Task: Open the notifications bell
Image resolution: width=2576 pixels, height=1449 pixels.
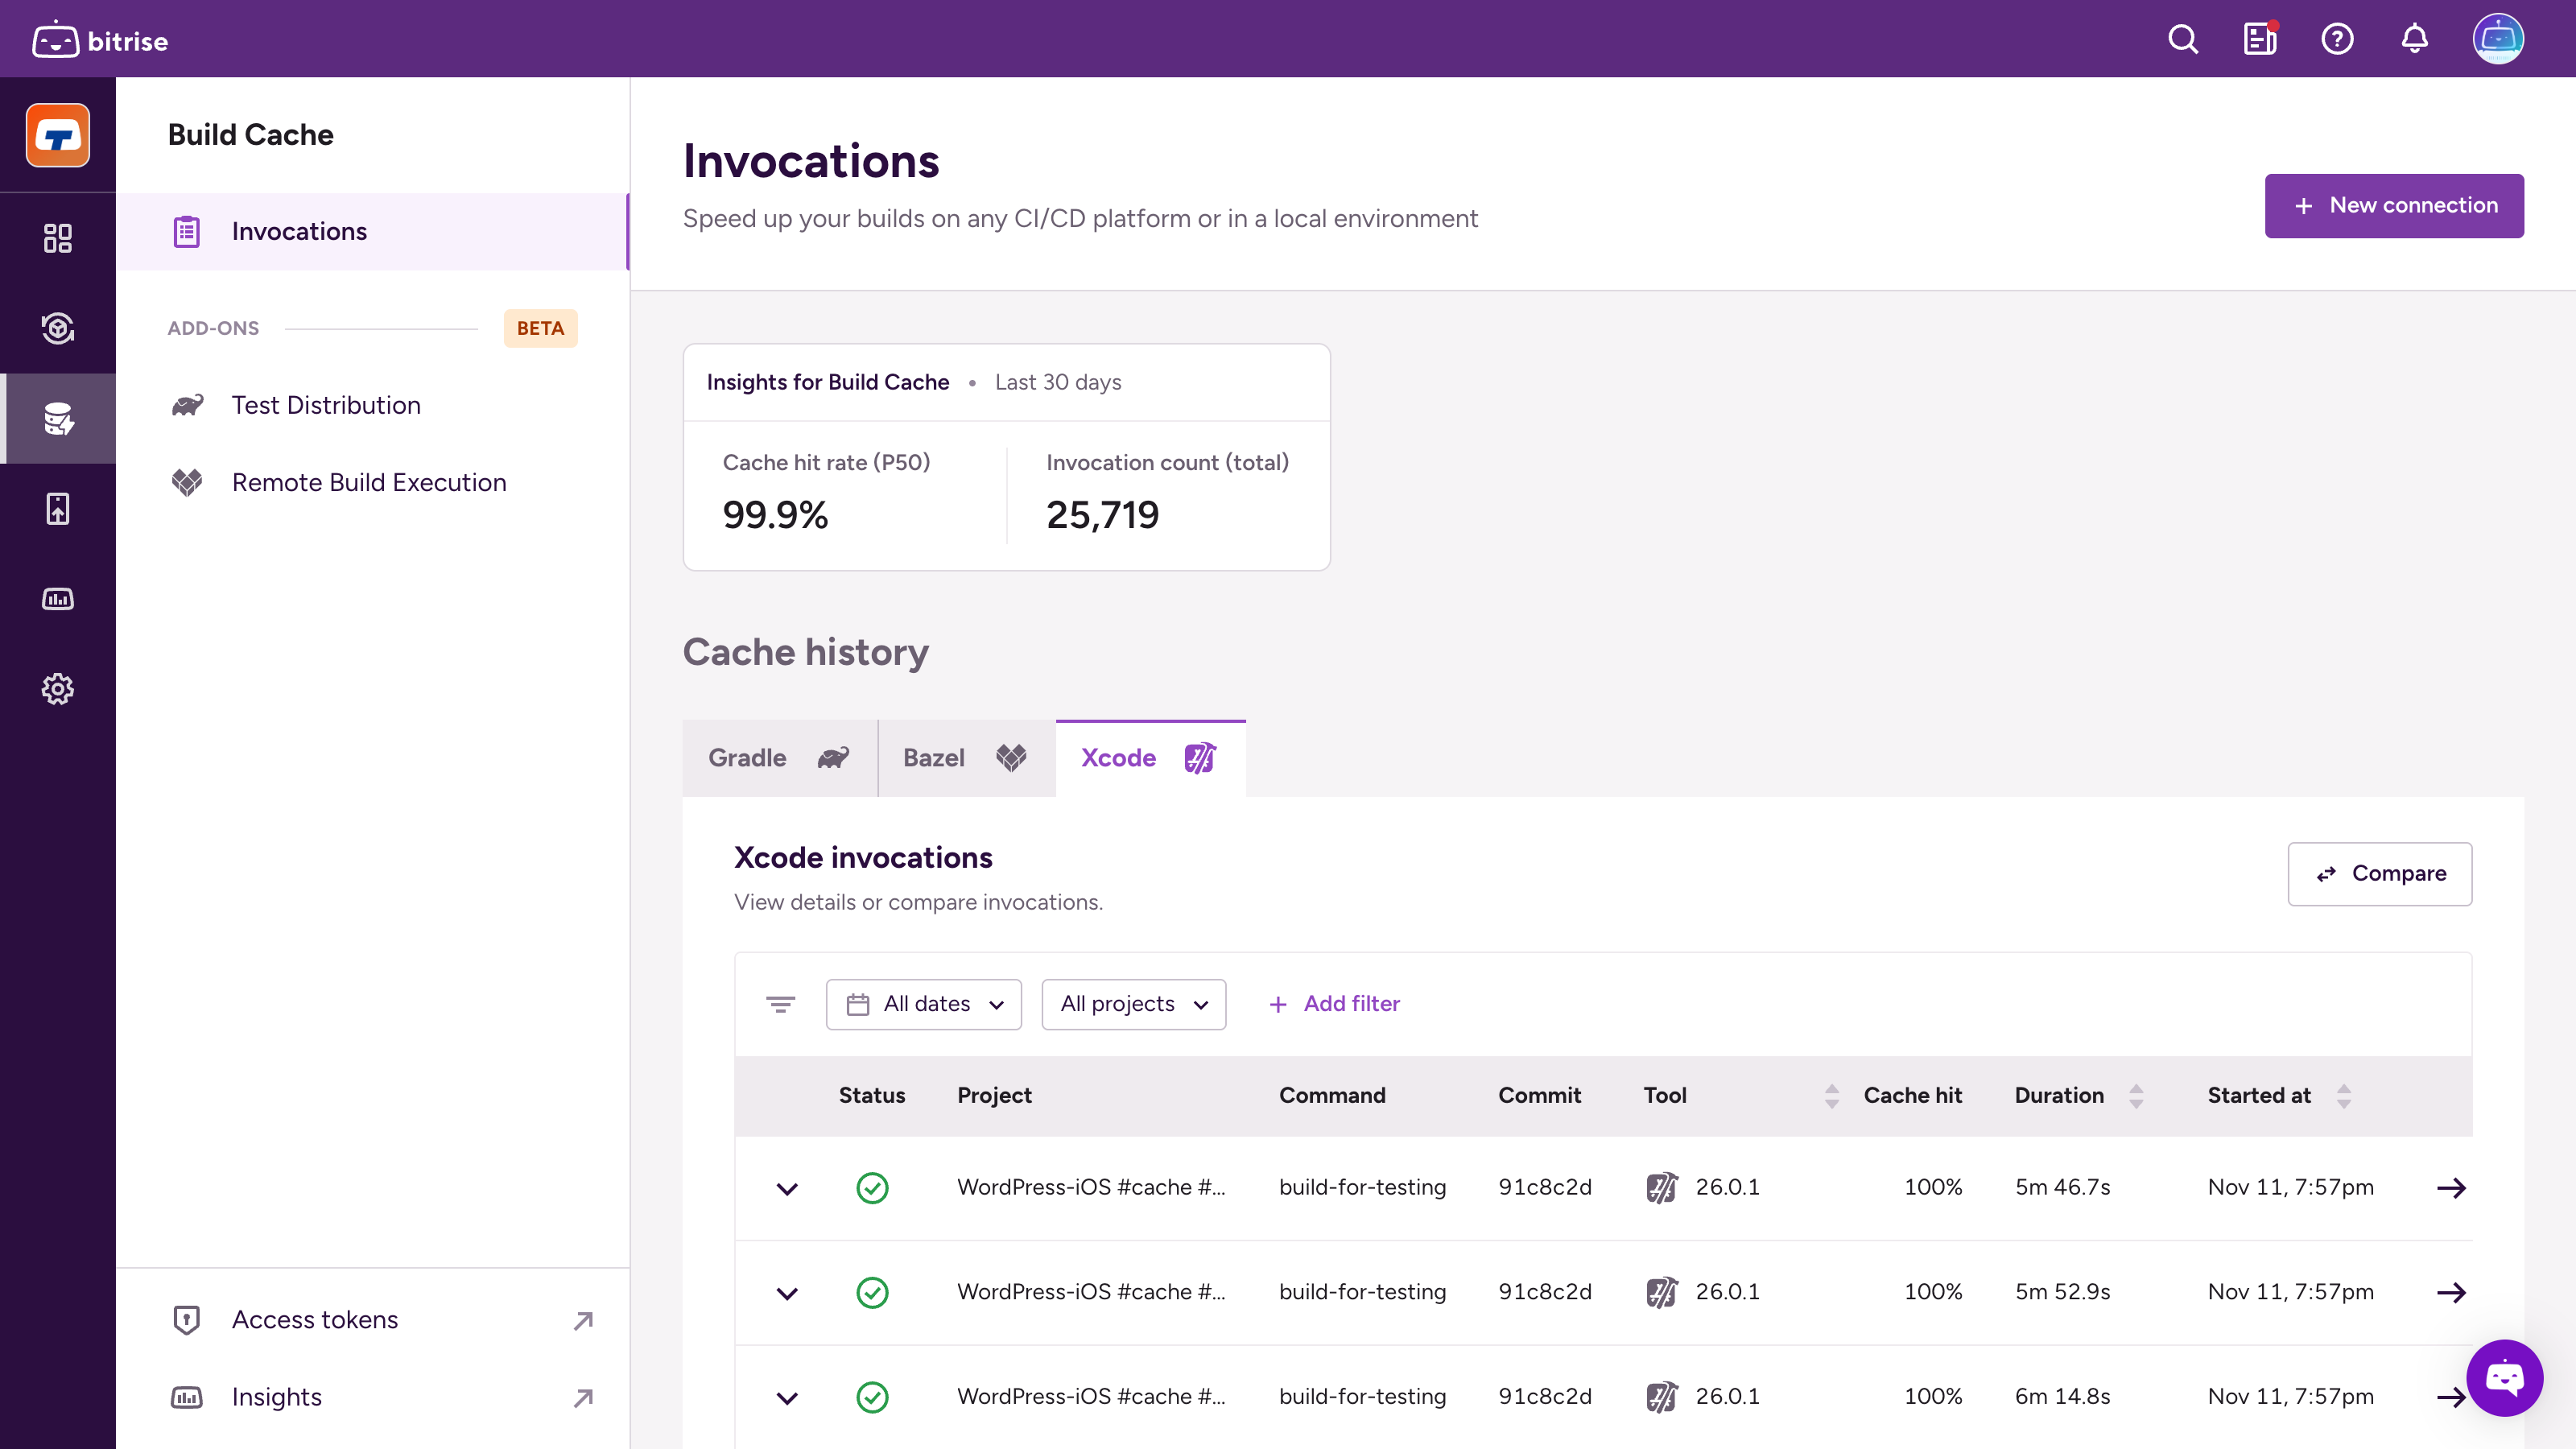Action: coord(2414,40)
